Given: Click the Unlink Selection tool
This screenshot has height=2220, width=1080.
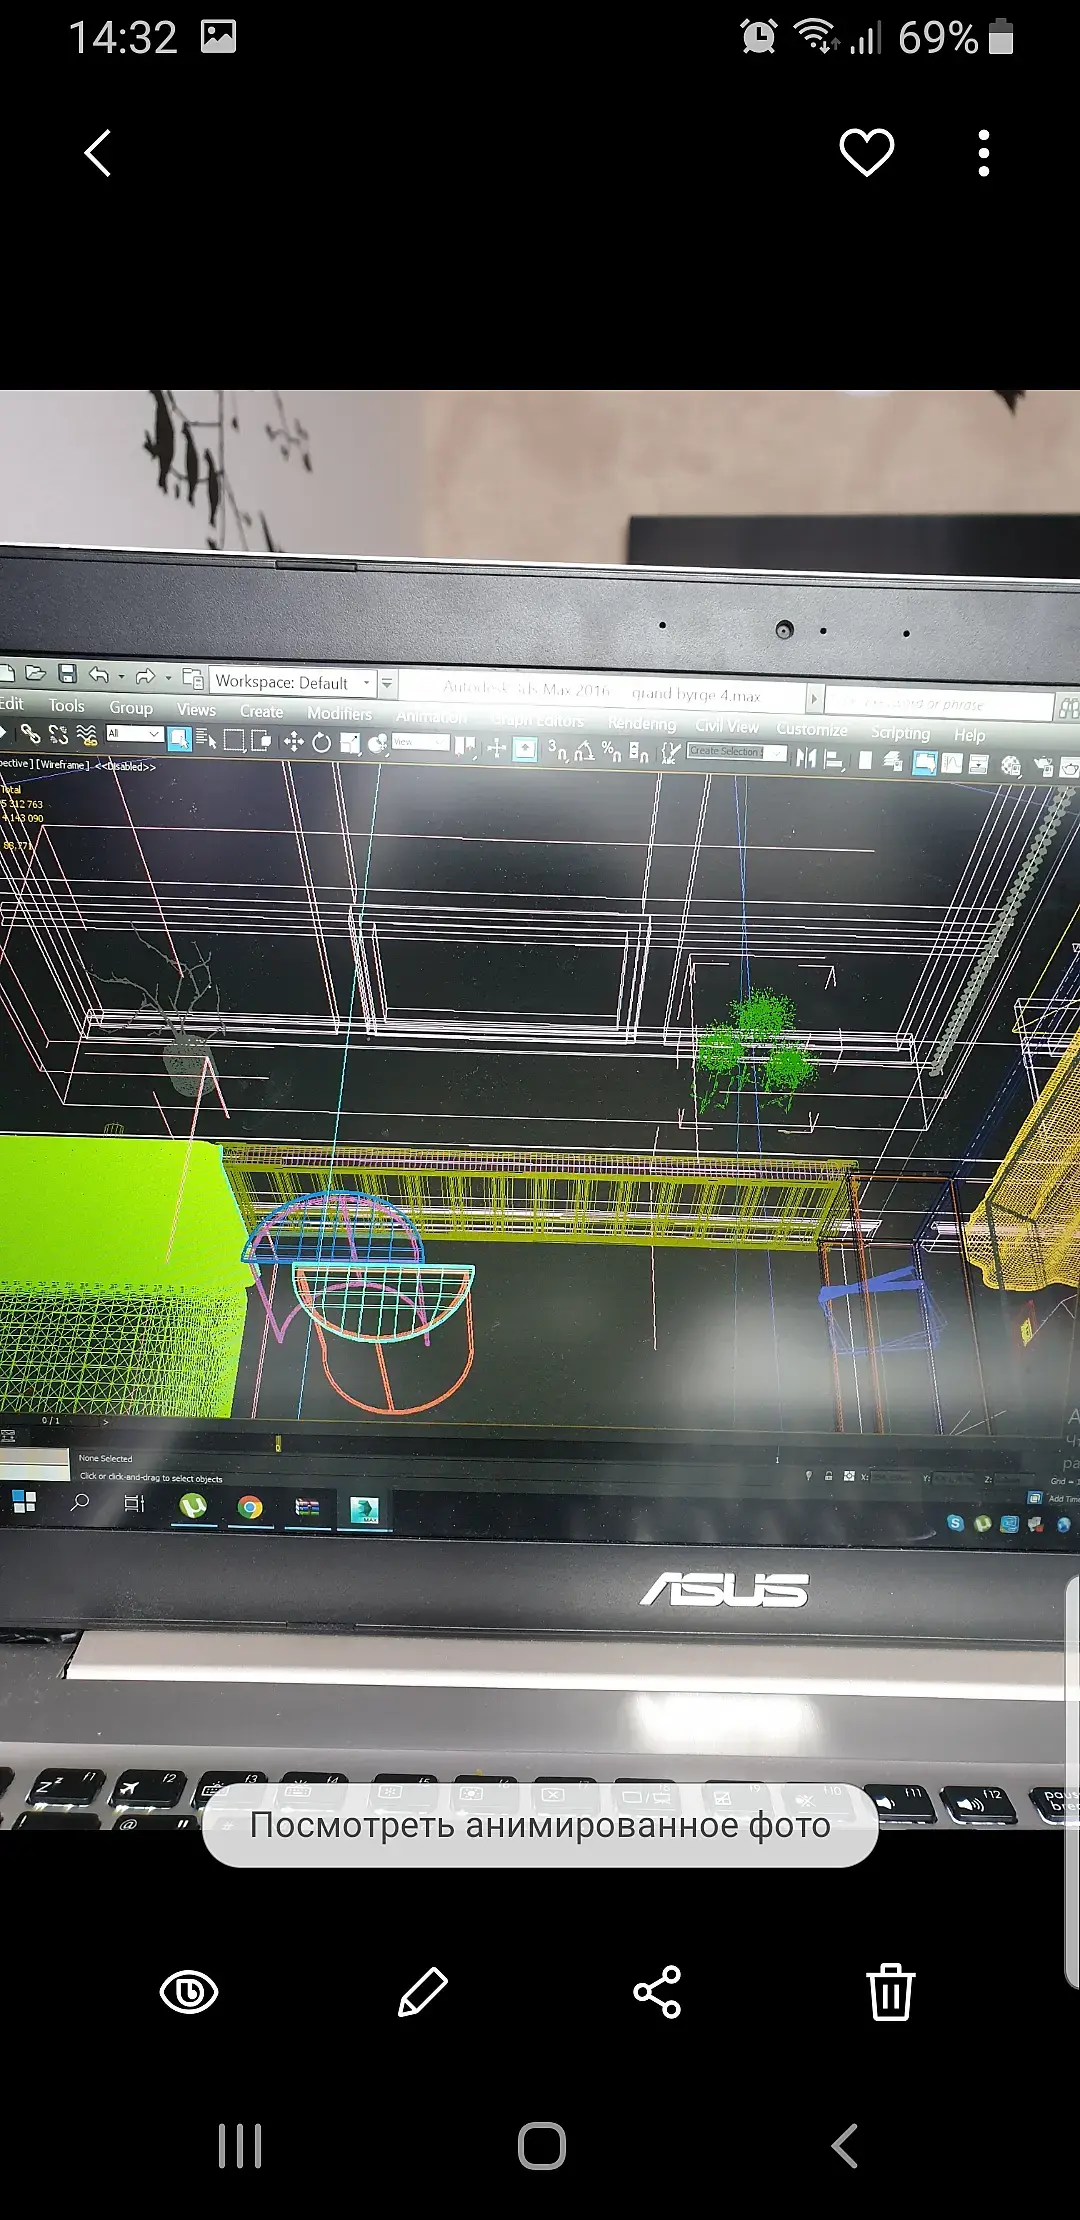Looking at the screenshot, I should (59, 735).
